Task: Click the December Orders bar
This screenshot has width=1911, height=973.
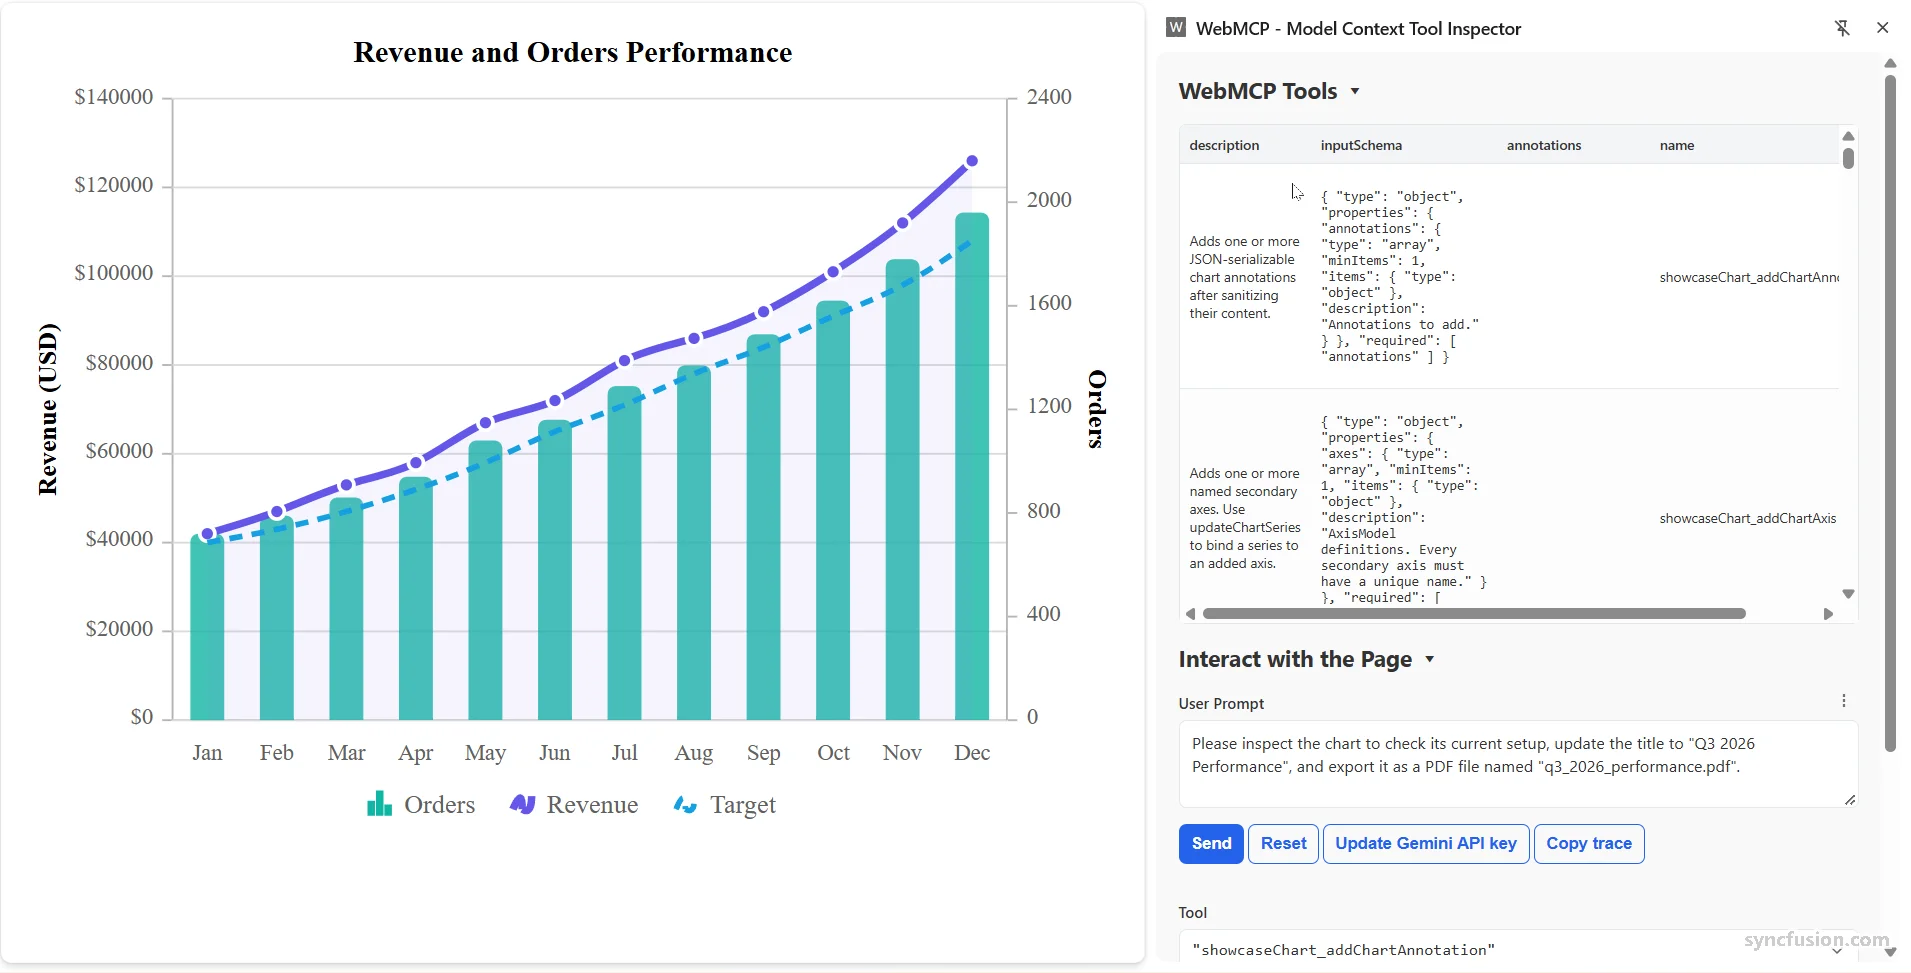Action: (x=972, y=466)
